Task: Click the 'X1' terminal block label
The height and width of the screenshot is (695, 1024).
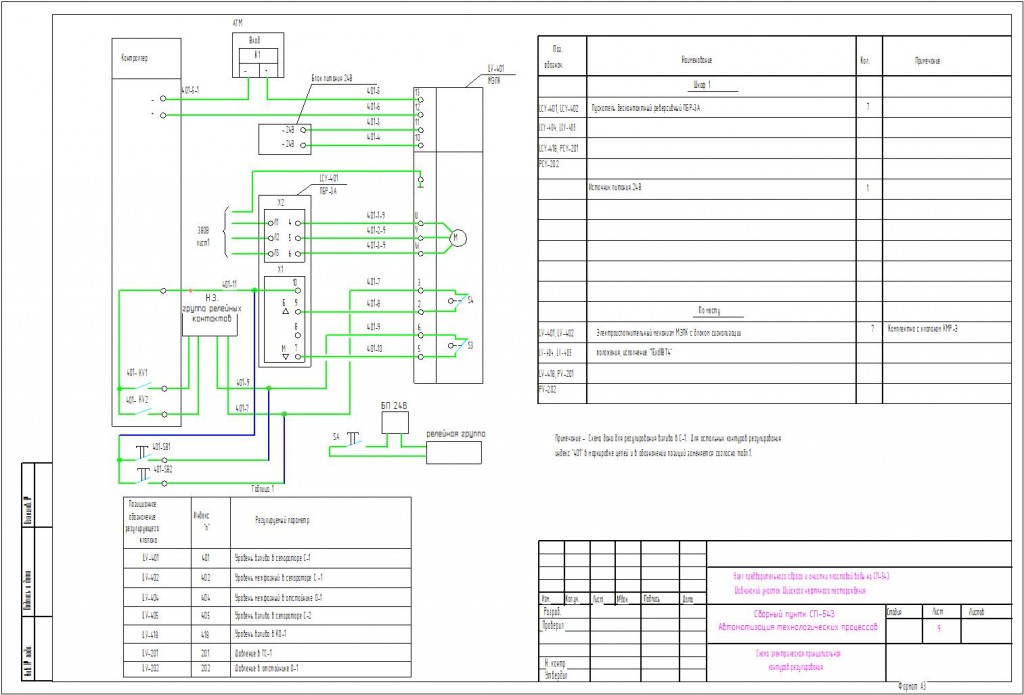Action: click(281, 269)
